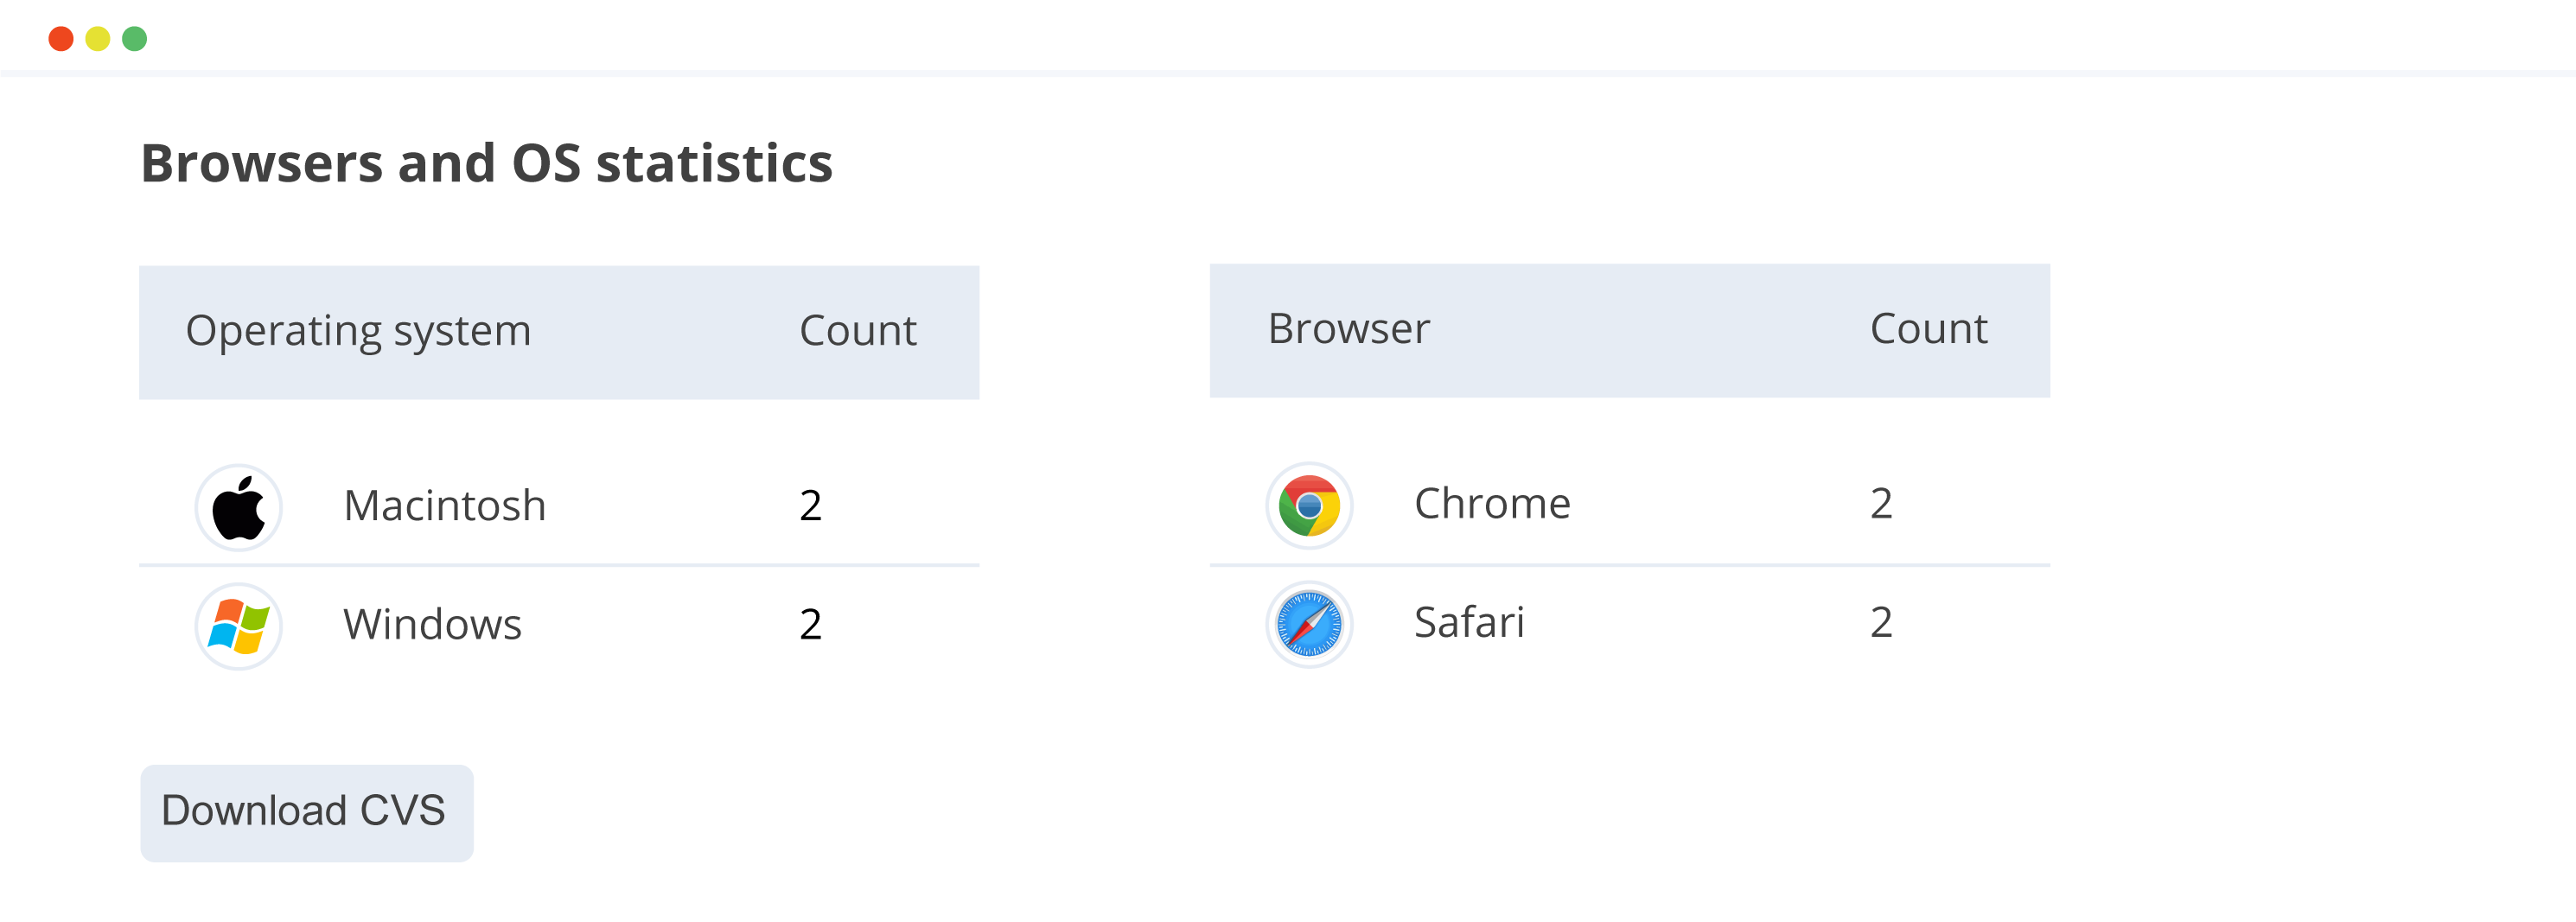Click Count header in Browser table
This screenshot has width=2576, height=922.
click(1929, 329)
